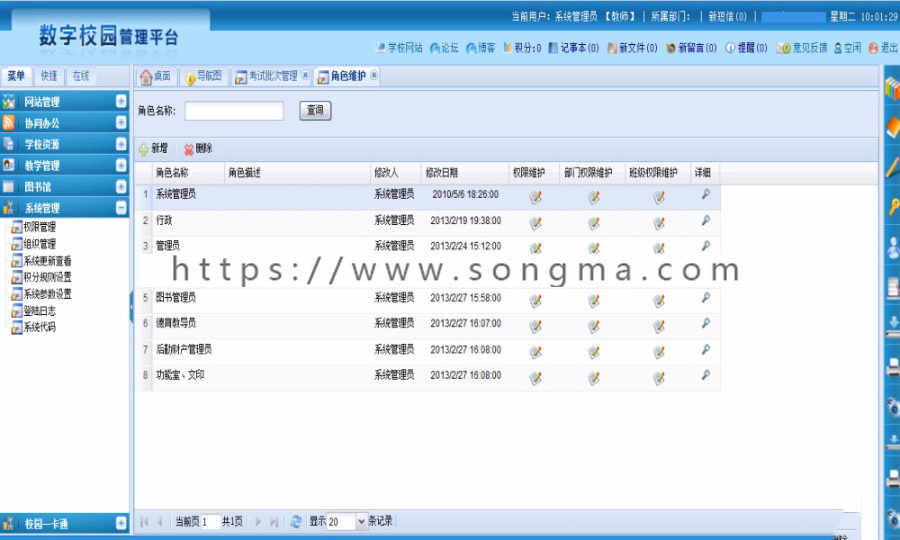This screenshot has height=540, width=900.
Task: Open class permission maintenance for 系统管理员 row
Action: (659, 197)
